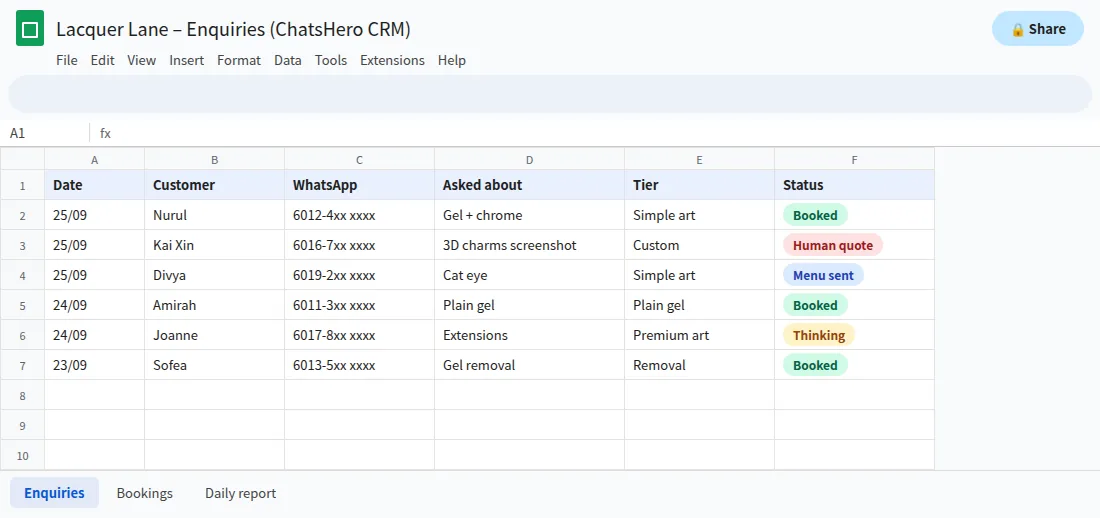Click the Sofea customer cell
This screenshot has height=518, width=1100.
215,365
